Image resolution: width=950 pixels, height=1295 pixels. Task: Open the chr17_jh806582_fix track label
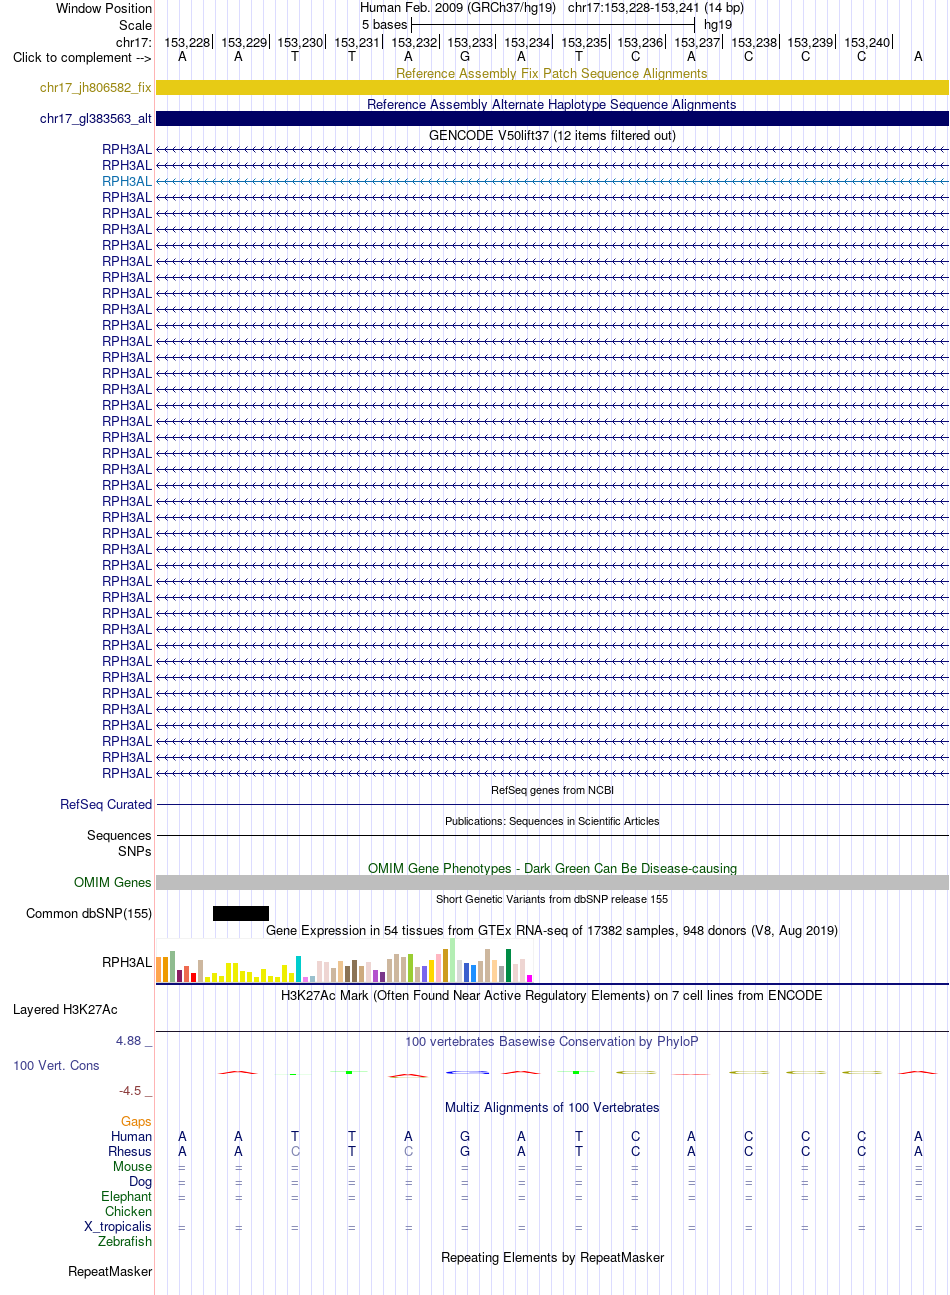(96, 88)
